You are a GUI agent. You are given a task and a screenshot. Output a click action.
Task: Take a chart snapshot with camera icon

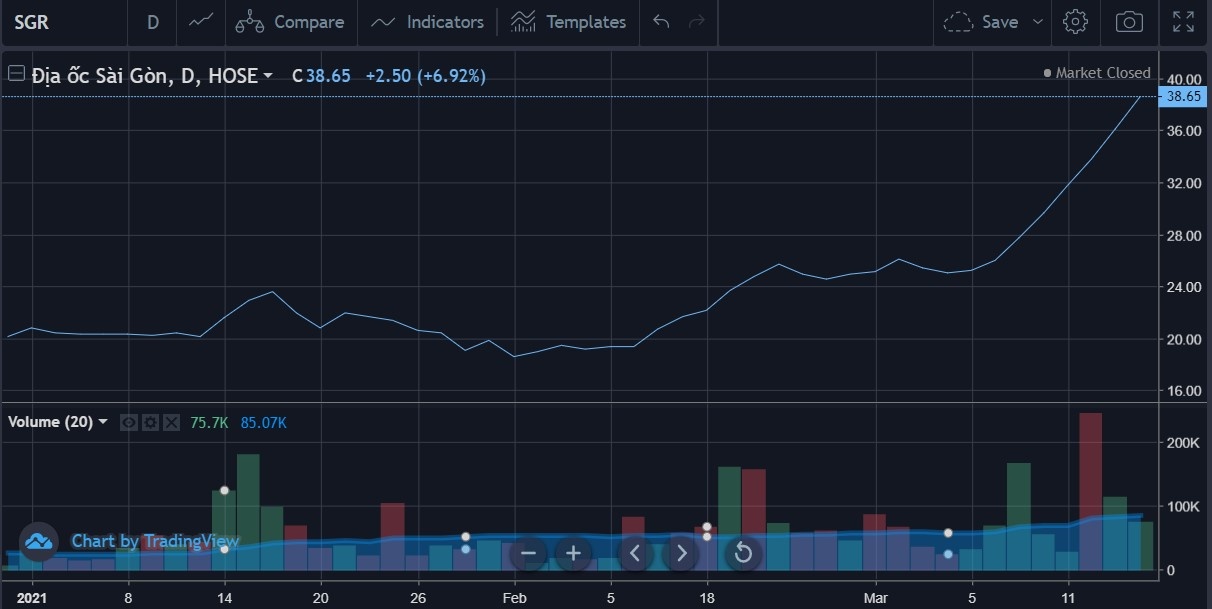point(1129,21)
